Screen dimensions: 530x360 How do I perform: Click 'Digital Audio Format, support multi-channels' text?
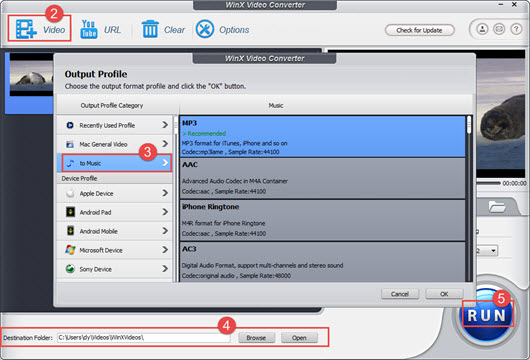[x=262, y=266]
